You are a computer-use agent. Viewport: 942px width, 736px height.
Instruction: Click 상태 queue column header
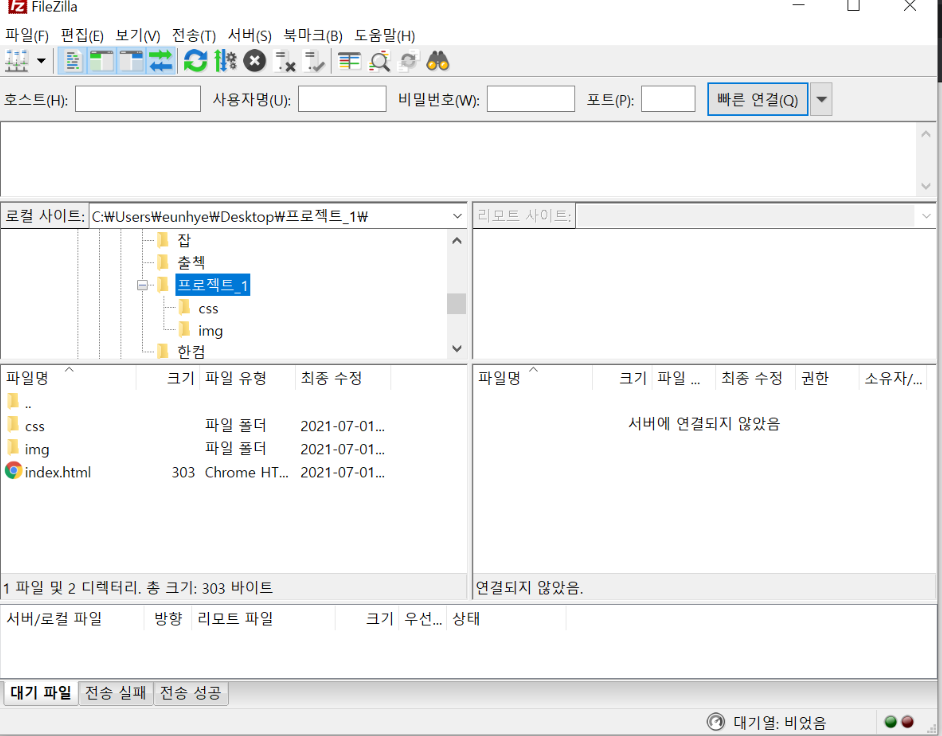point(506,618)
